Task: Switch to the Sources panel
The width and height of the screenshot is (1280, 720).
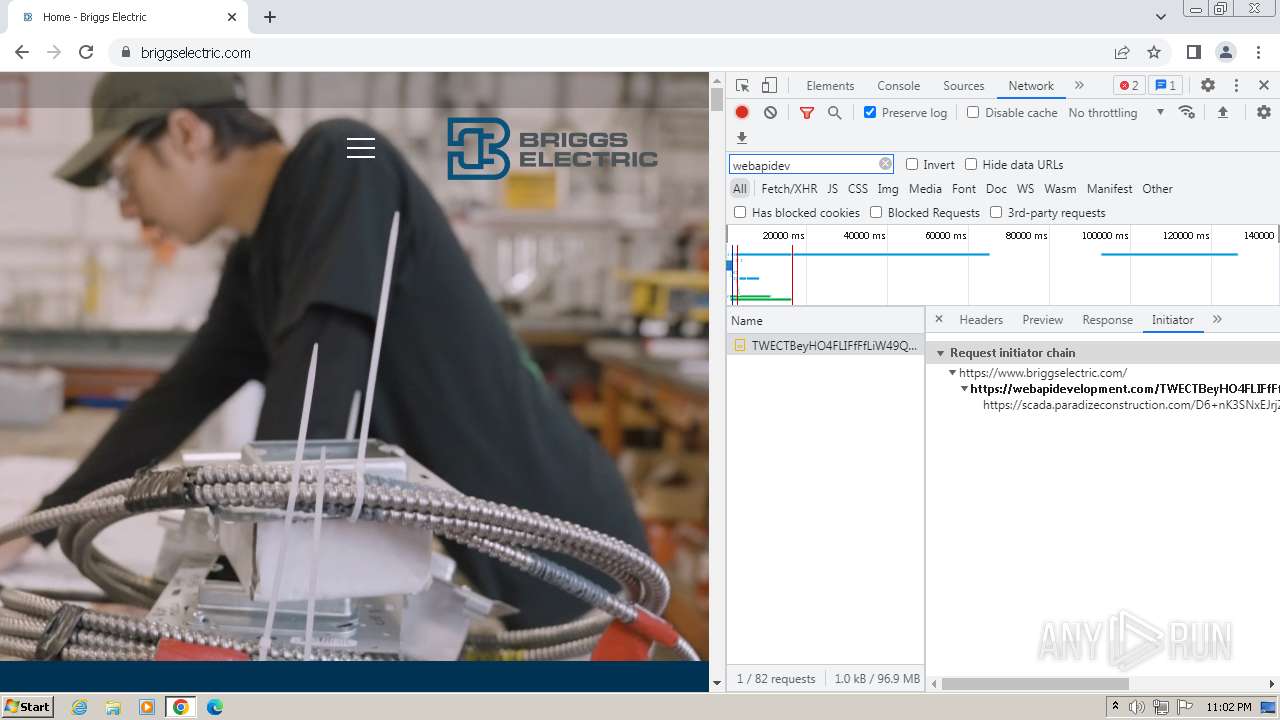Action: 964,86
